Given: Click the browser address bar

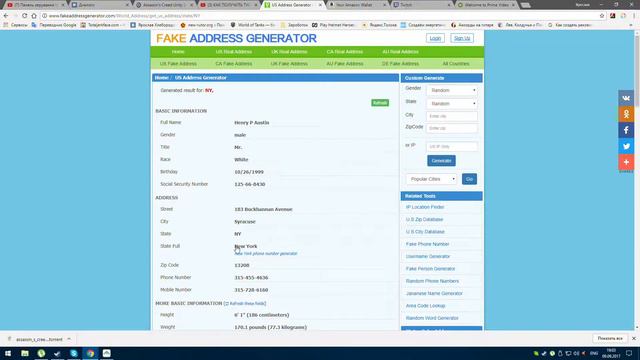Looking at the screenshot, I should (318, 16).
